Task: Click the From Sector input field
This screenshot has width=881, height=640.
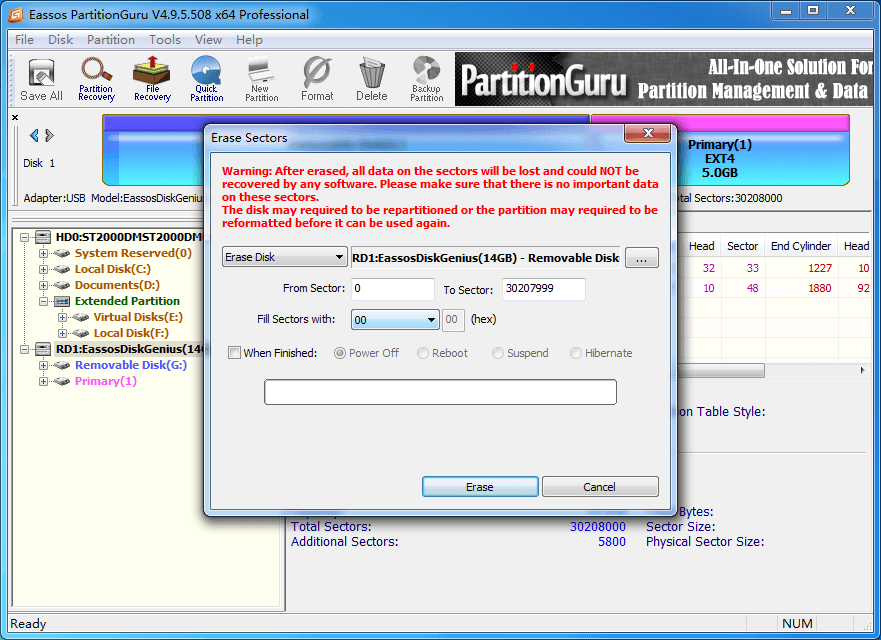Action: point(393,289)
